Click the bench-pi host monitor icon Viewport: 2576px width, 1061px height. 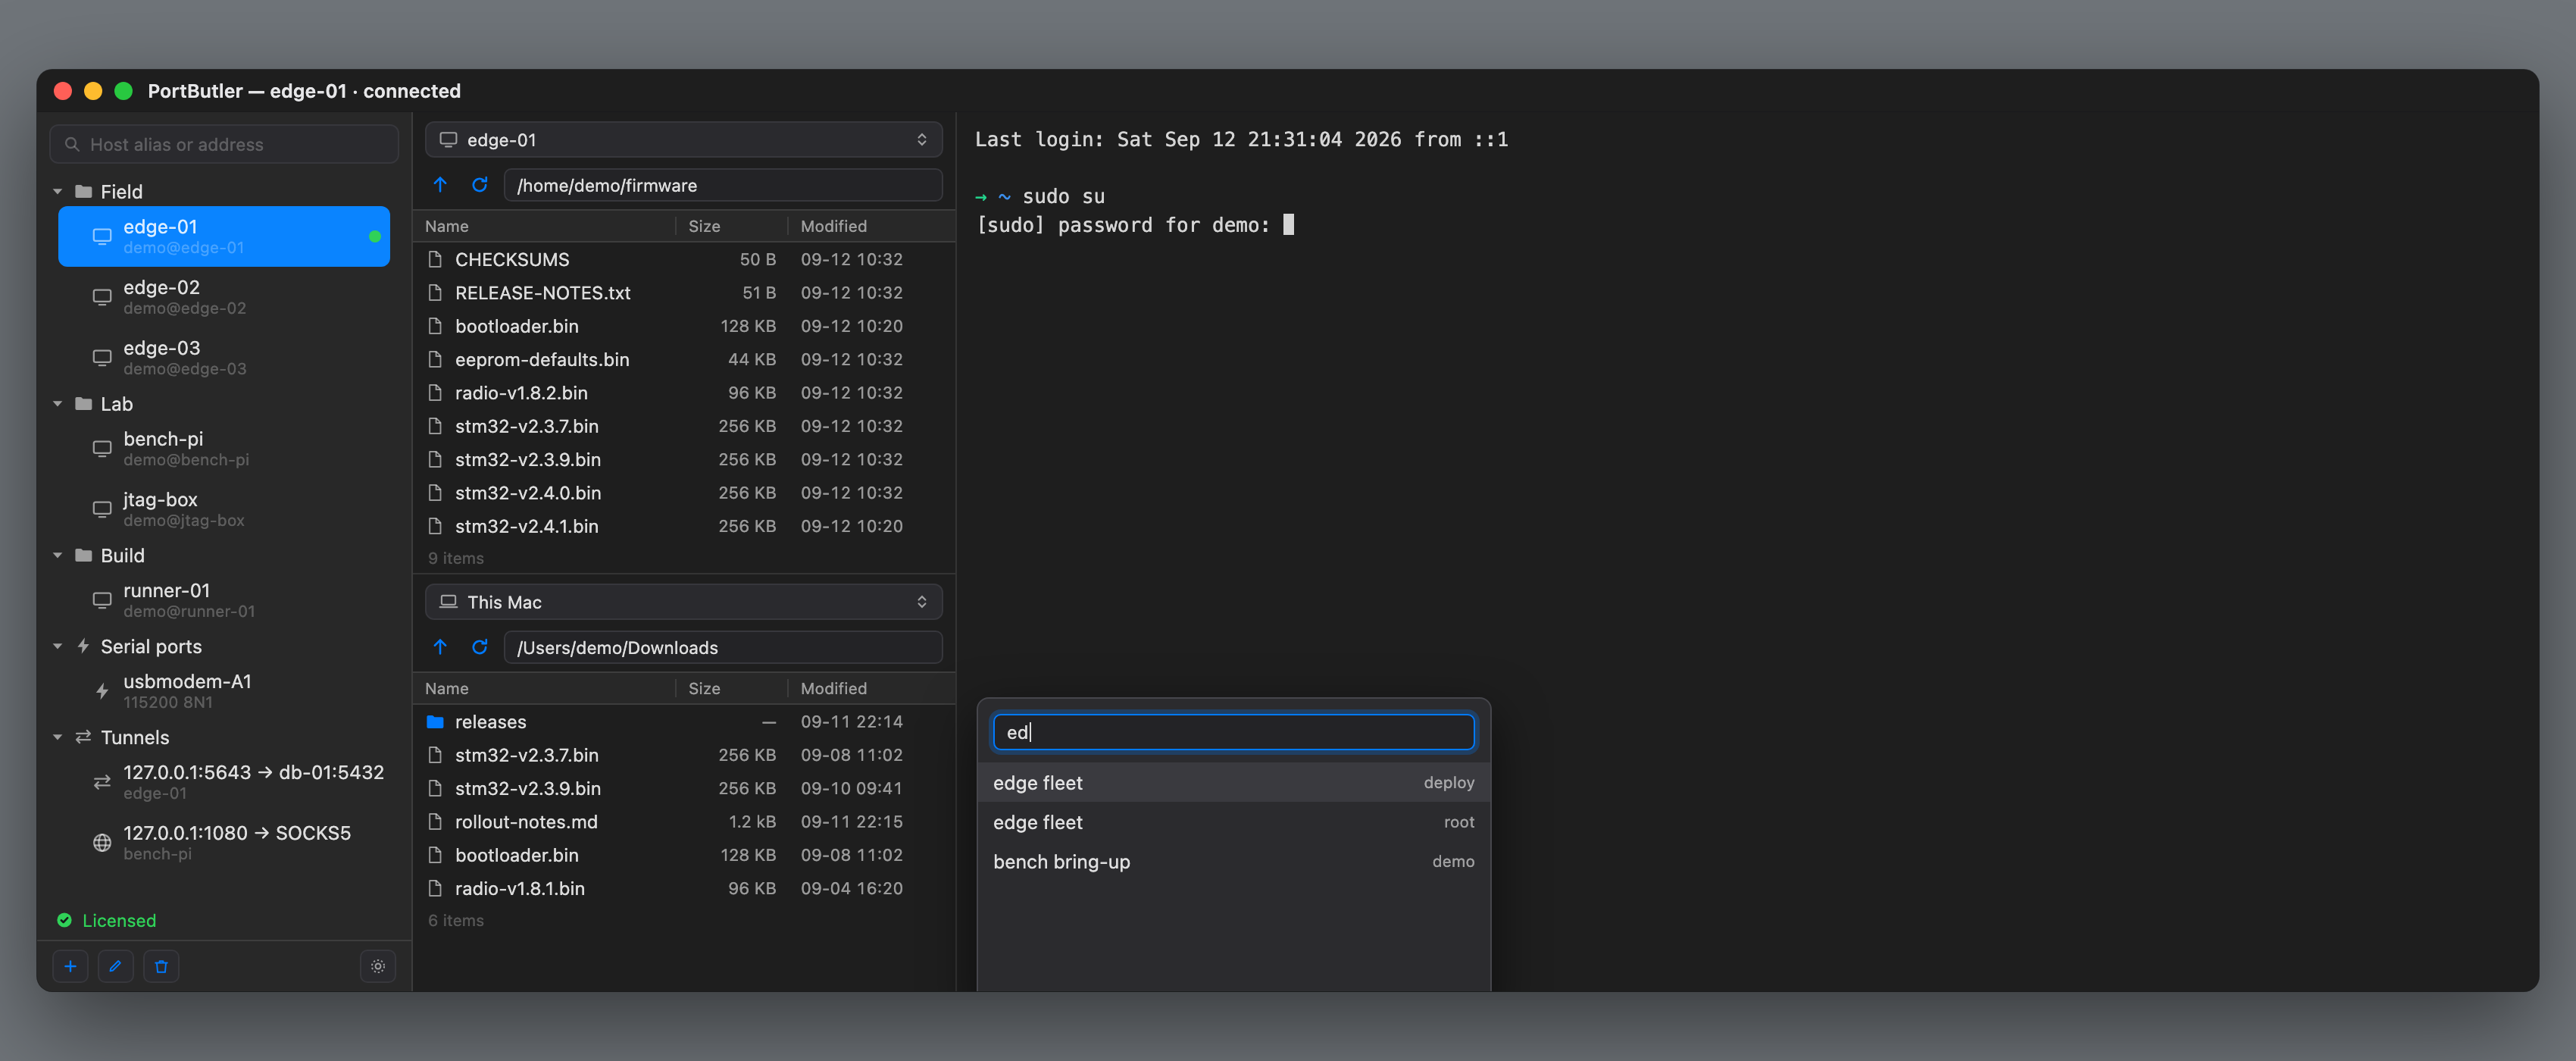tap(102, 449)
